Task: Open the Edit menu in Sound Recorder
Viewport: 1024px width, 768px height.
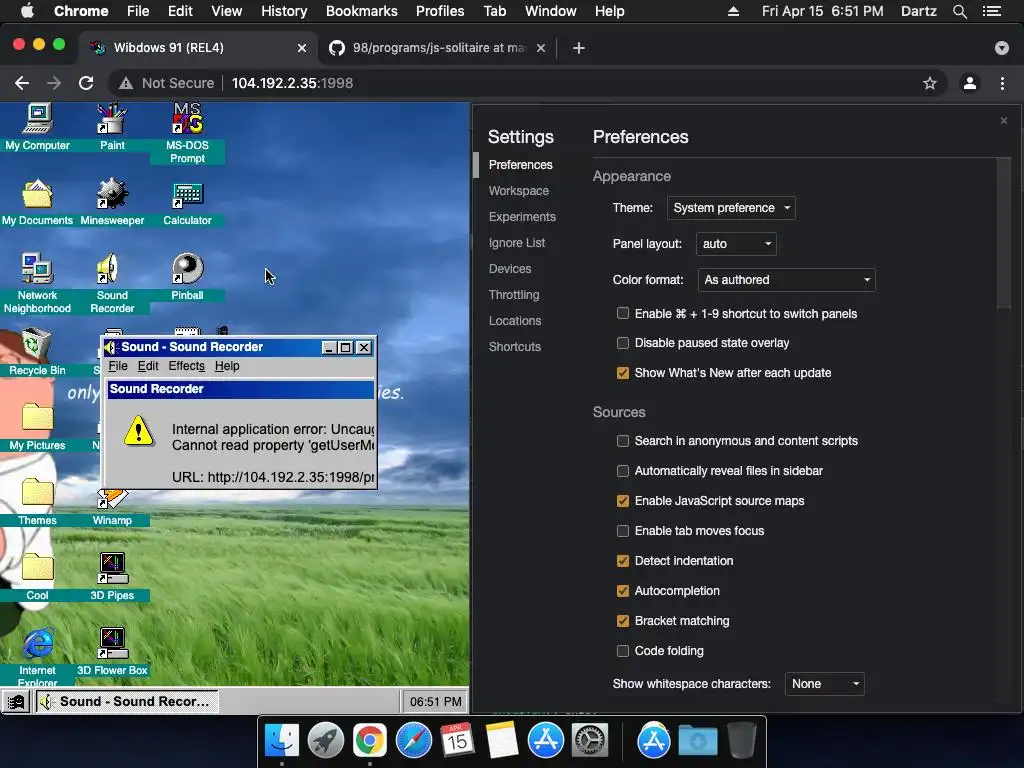Action: point(148,366)
